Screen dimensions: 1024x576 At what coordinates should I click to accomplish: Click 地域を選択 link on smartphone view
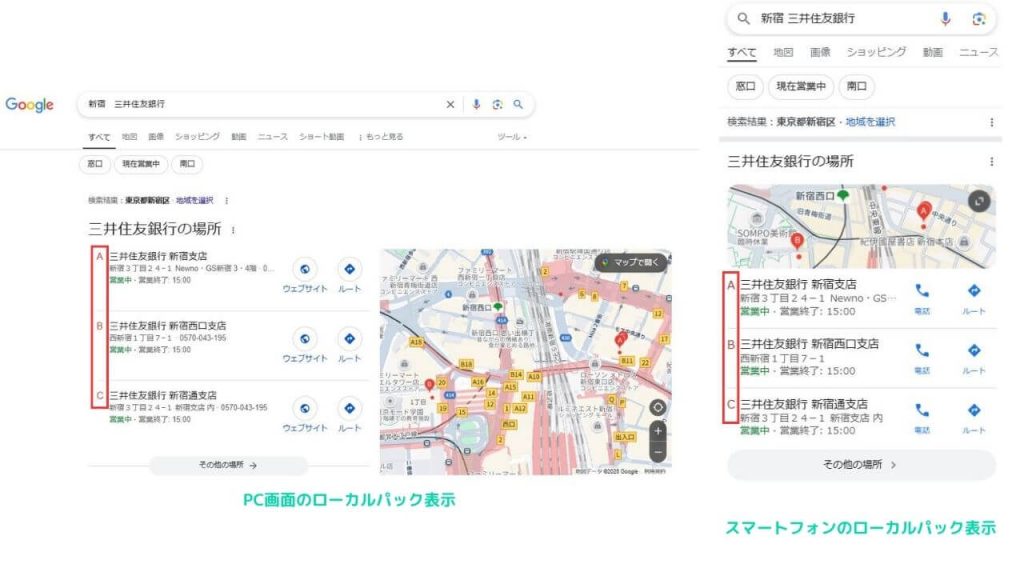point(870,122)
